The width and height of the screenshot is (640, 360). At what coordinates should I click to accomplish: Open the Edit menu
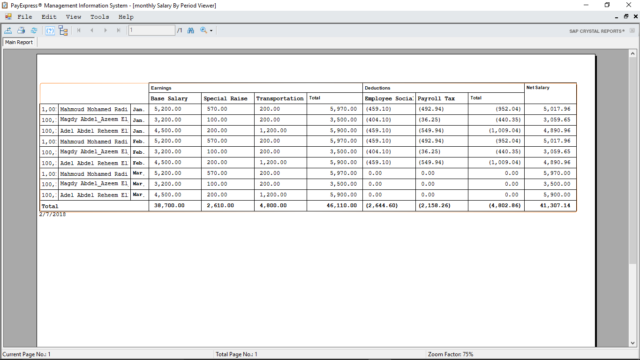[x=49, y=17]
